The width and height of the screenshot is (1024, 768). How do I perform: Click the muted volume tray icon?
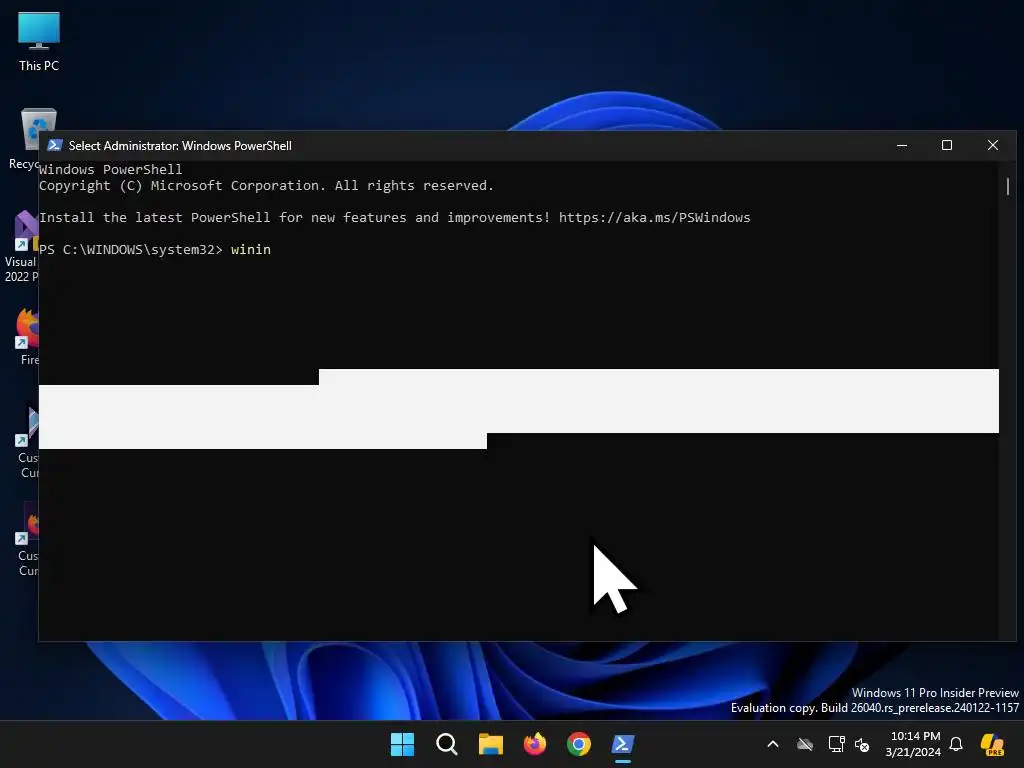(862, 744)
